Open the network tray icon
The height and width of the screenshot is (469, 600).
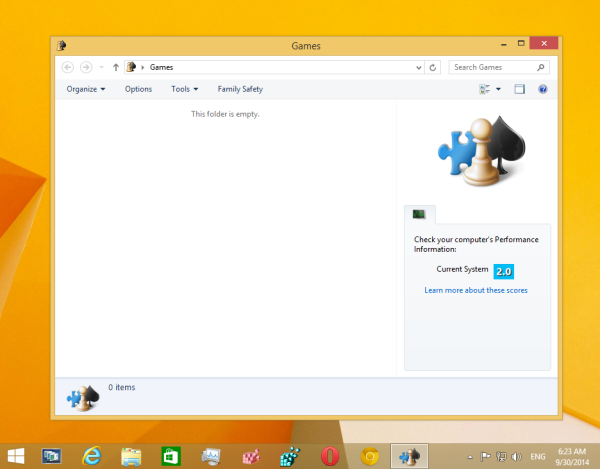(501, 456)
